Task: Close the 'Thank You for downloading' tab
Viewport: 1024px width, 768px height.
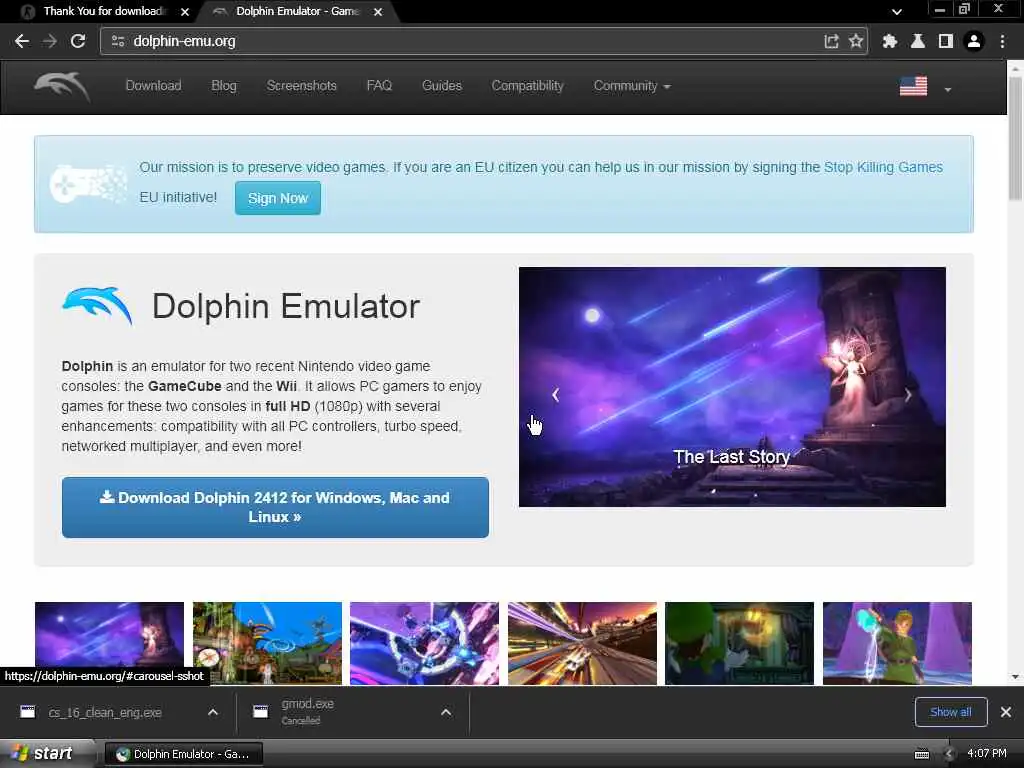Action: [x=185, y=12]
